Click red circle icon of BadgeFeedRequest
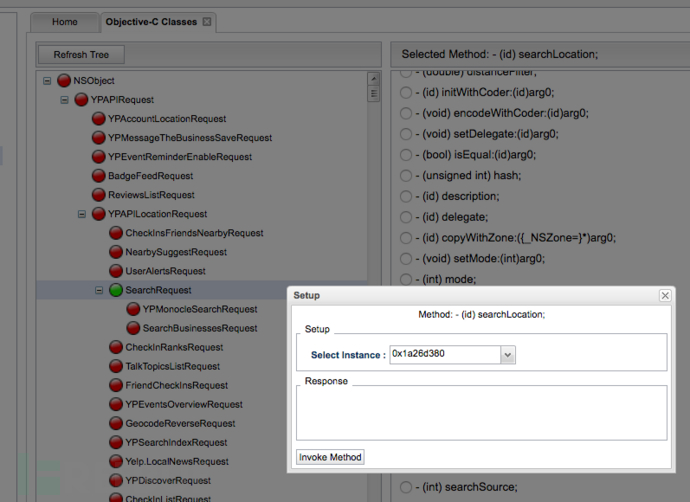This screenshot has width=690, height=502. [x=99, y=176]
